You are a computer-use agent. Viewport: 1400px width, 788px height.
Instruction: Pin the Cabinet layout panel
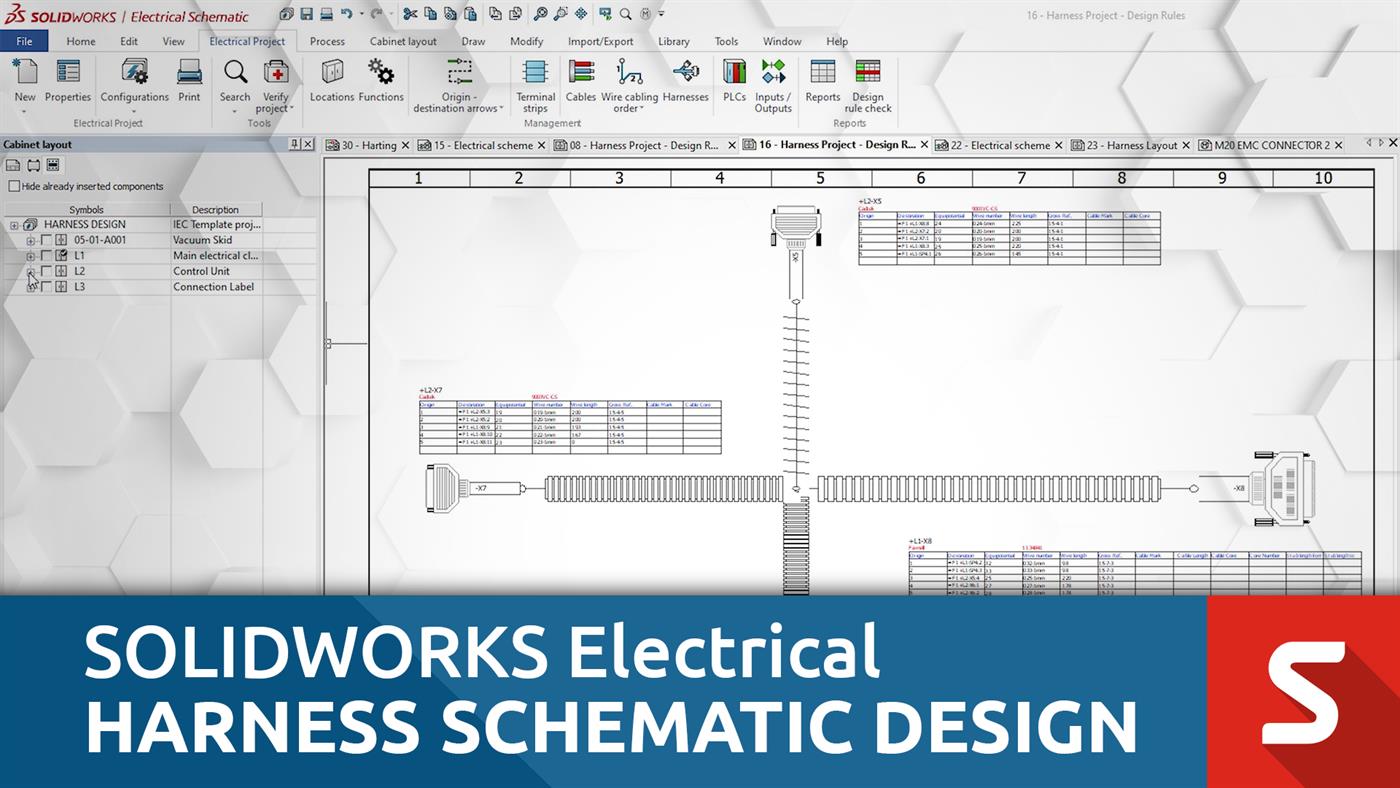coord(293,145)
